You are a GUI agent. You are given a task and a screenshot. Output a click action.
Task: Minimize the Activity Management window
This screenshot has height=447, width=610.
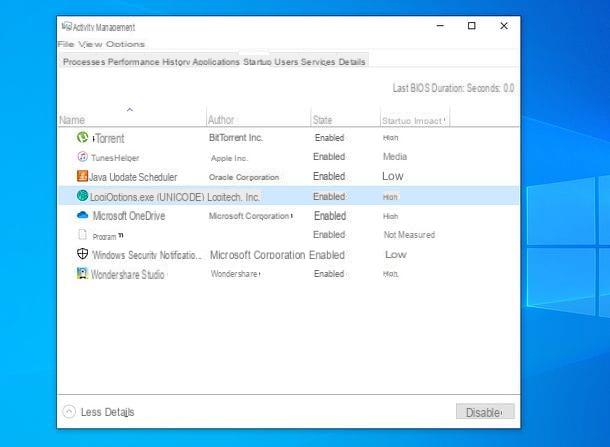pos(440,26)
